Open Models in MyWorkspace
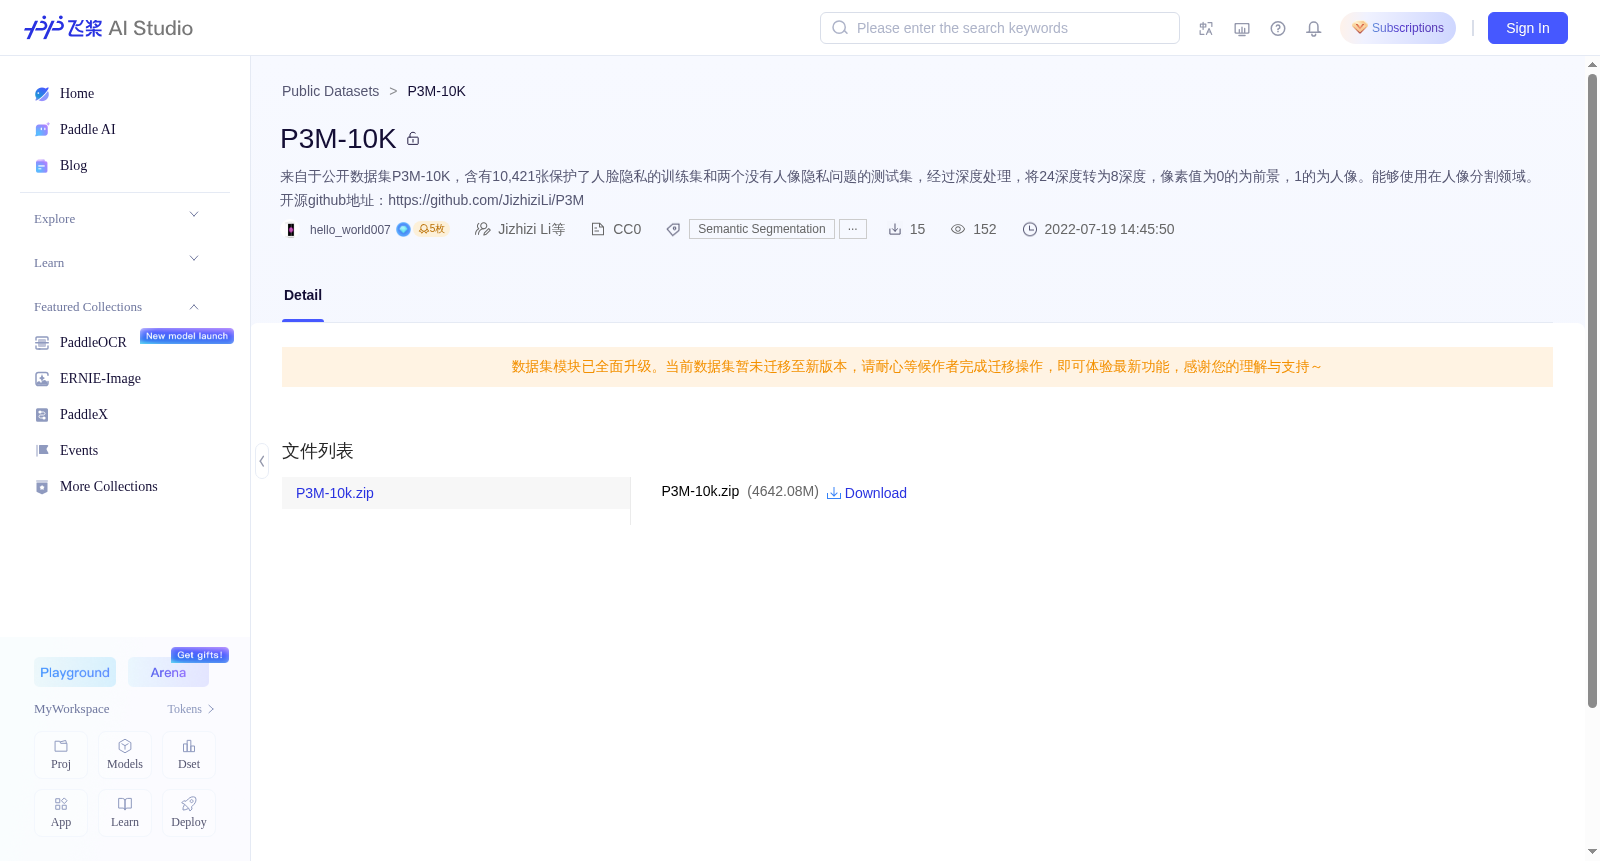Screen dimensions: 1600x861 [125, 755]
